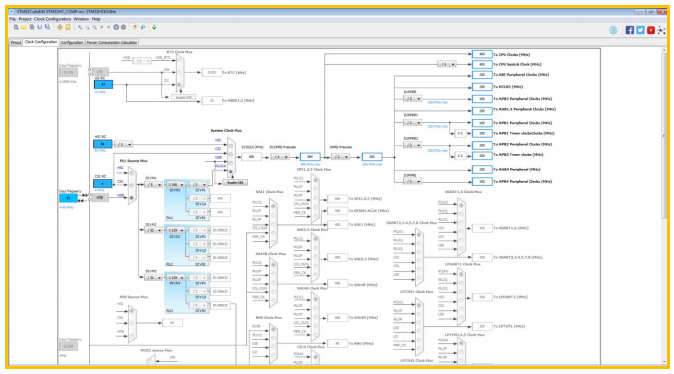Open HPRE Prescaler dropdown

(x=340, y=157)
